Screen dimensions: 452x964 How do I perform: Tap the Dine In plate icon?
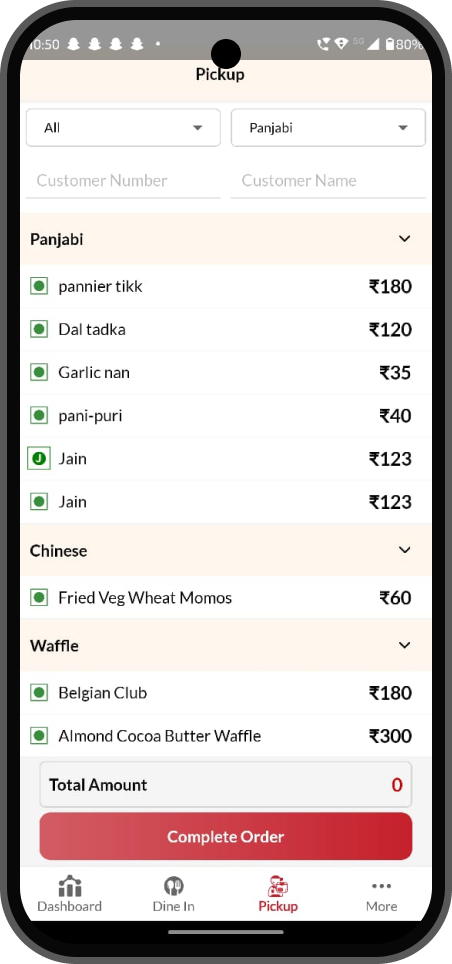coord(173,886)
